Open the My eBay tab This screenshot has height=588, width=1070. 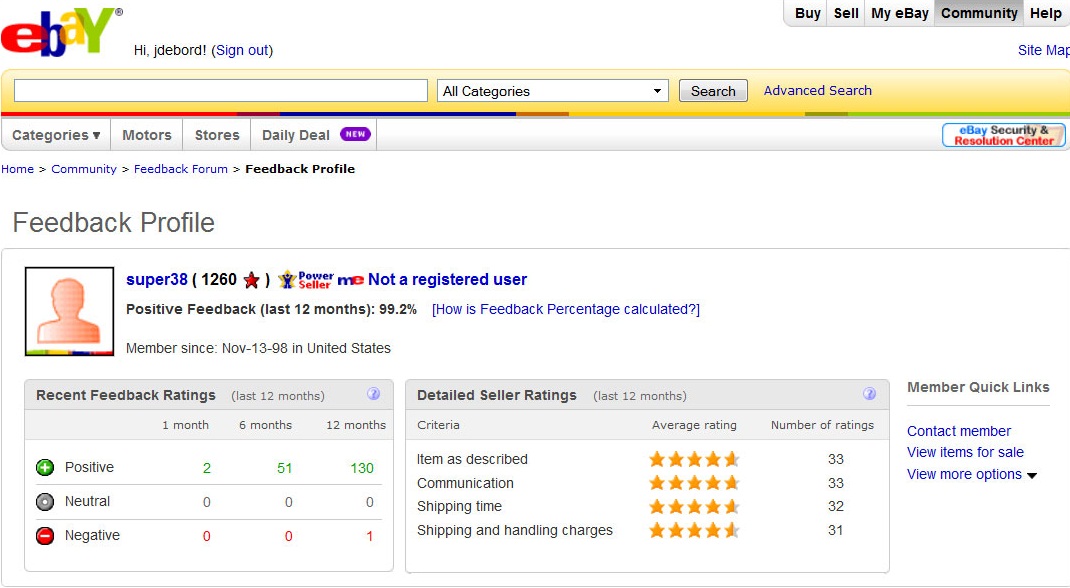click(899, 13)
